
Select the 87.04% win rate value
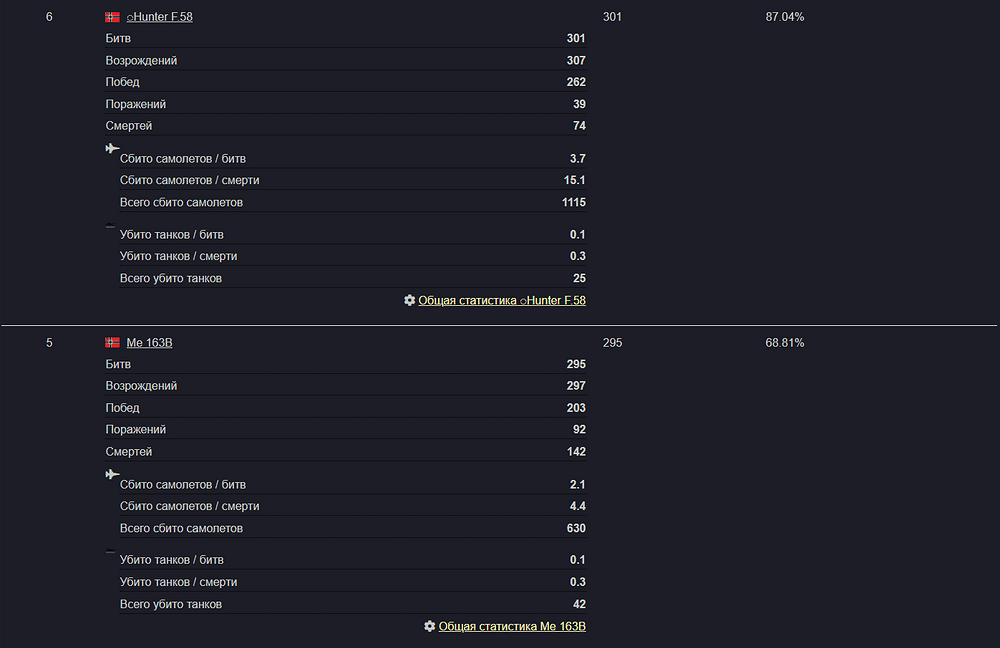(x=784, y=17)
